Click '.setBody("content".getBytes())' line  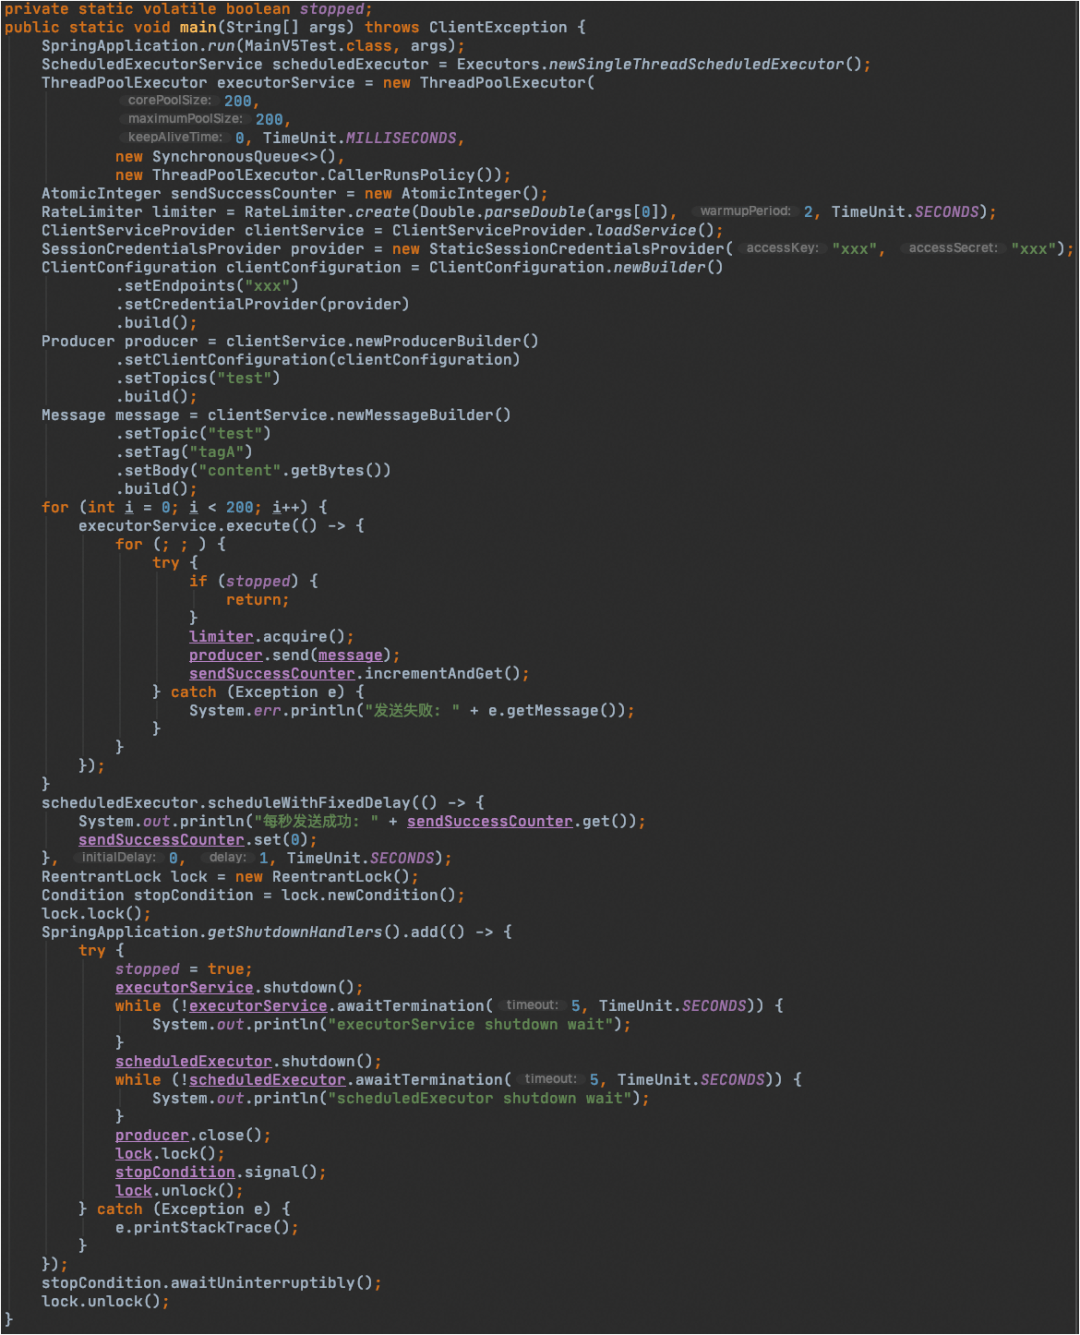253,470
